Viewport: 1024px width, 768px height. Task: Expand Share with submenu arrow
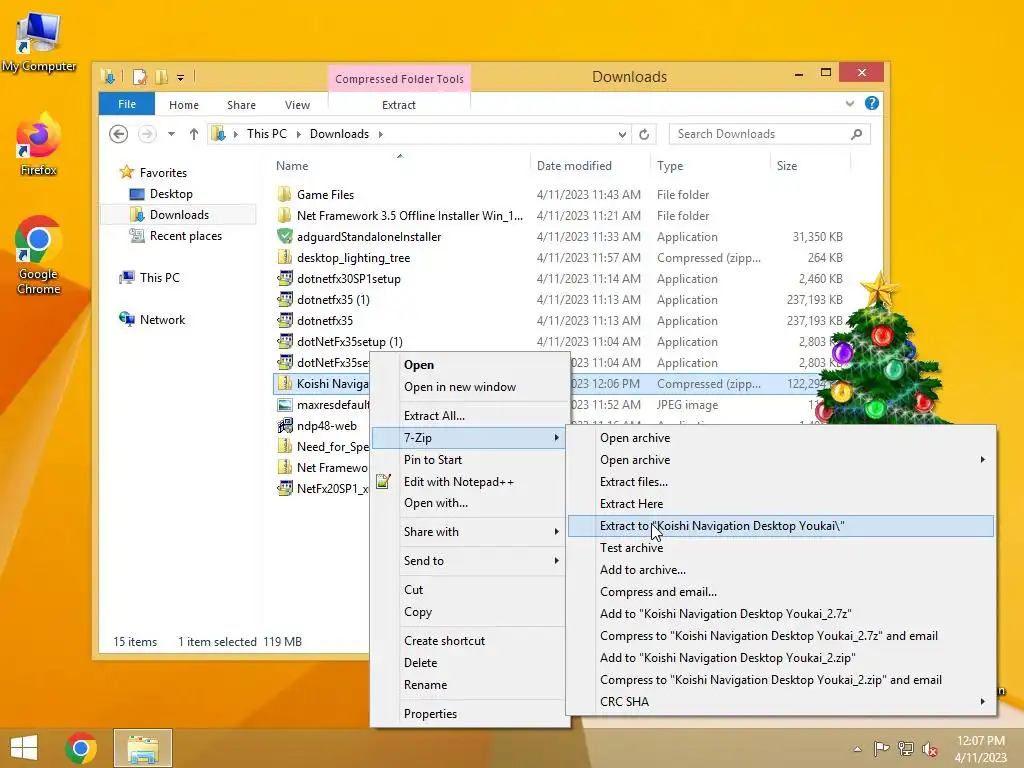point(556,532)
